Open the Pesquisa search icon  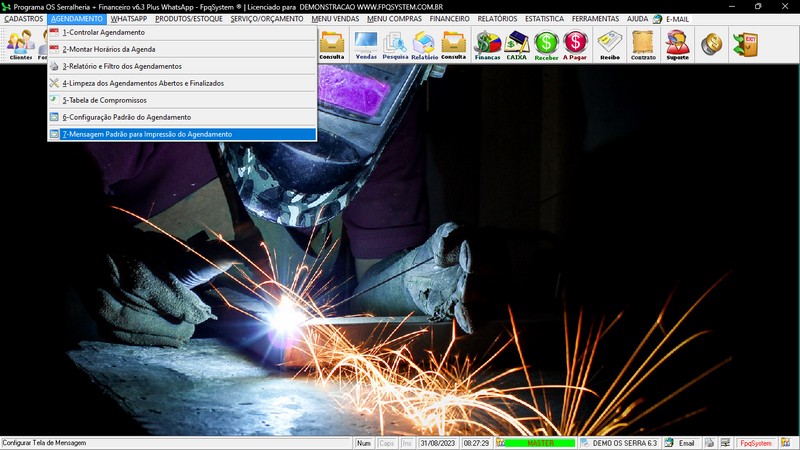[x=395, y=44]
